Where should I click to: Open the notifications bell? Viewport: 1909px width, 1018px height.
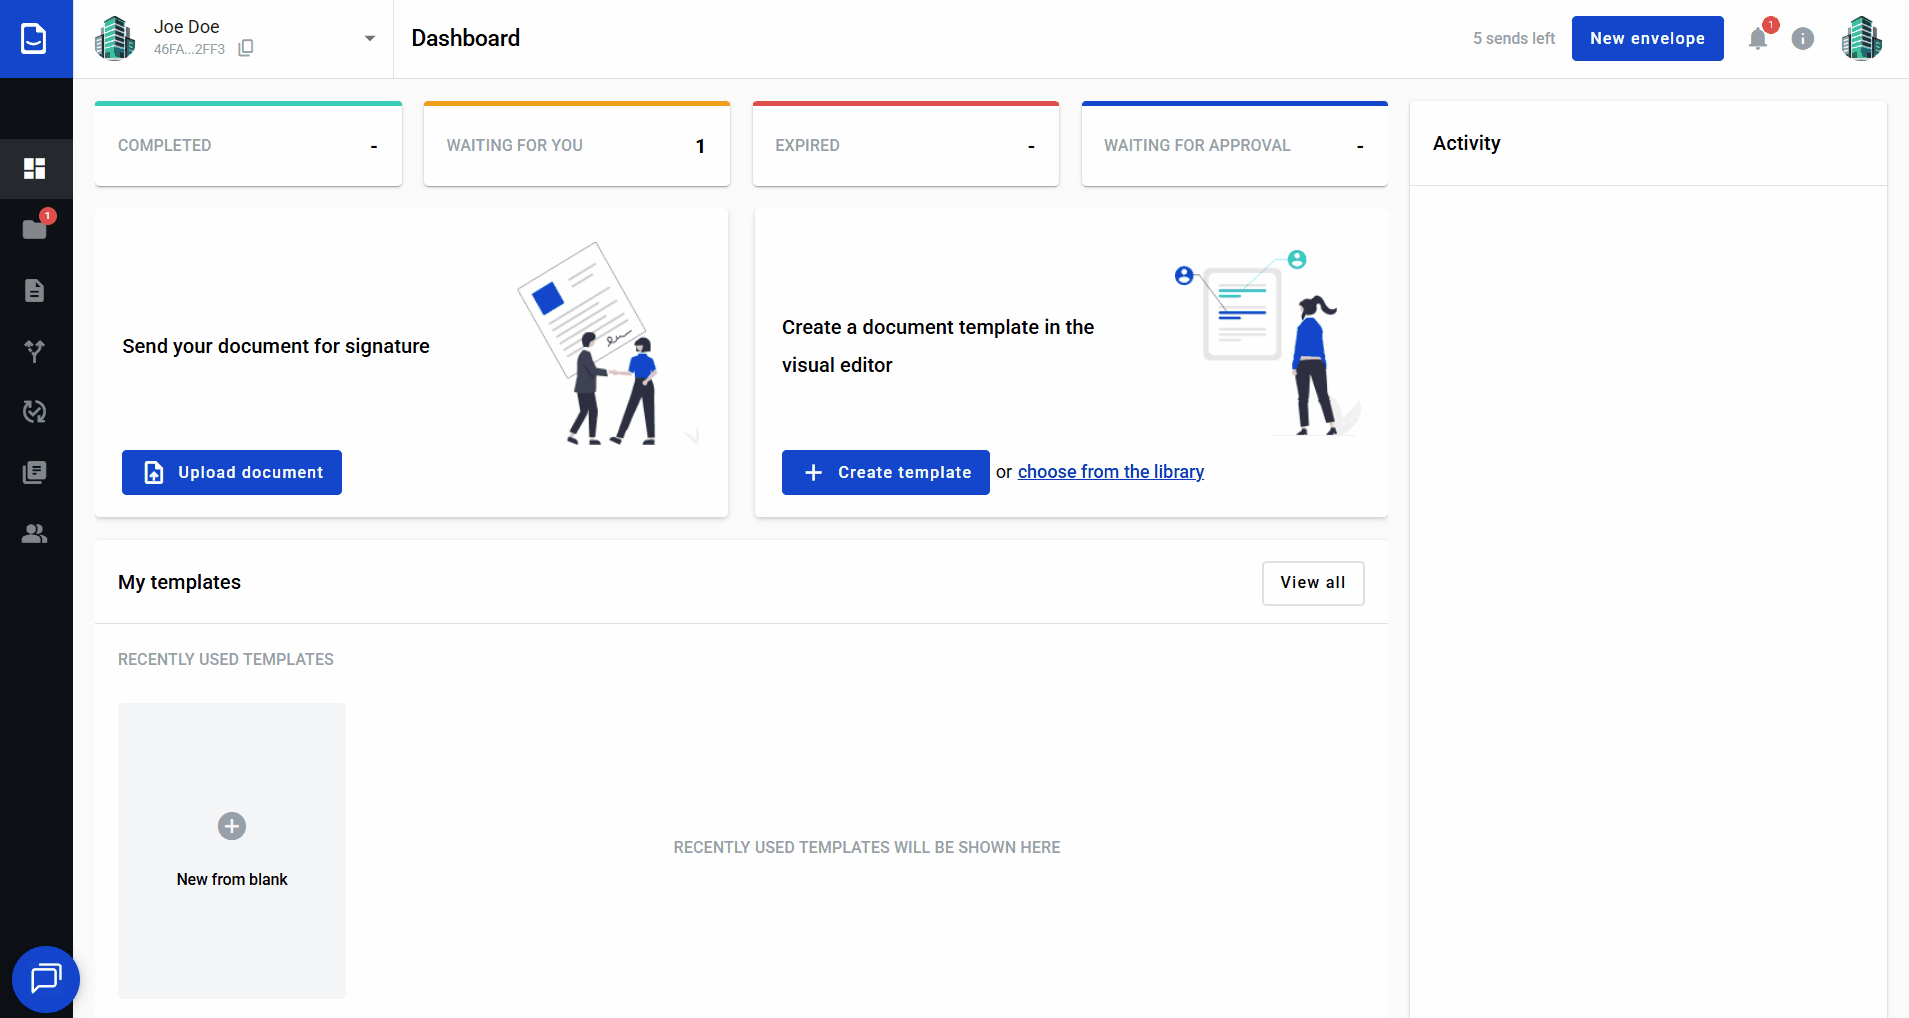[x=1757, y=39]
